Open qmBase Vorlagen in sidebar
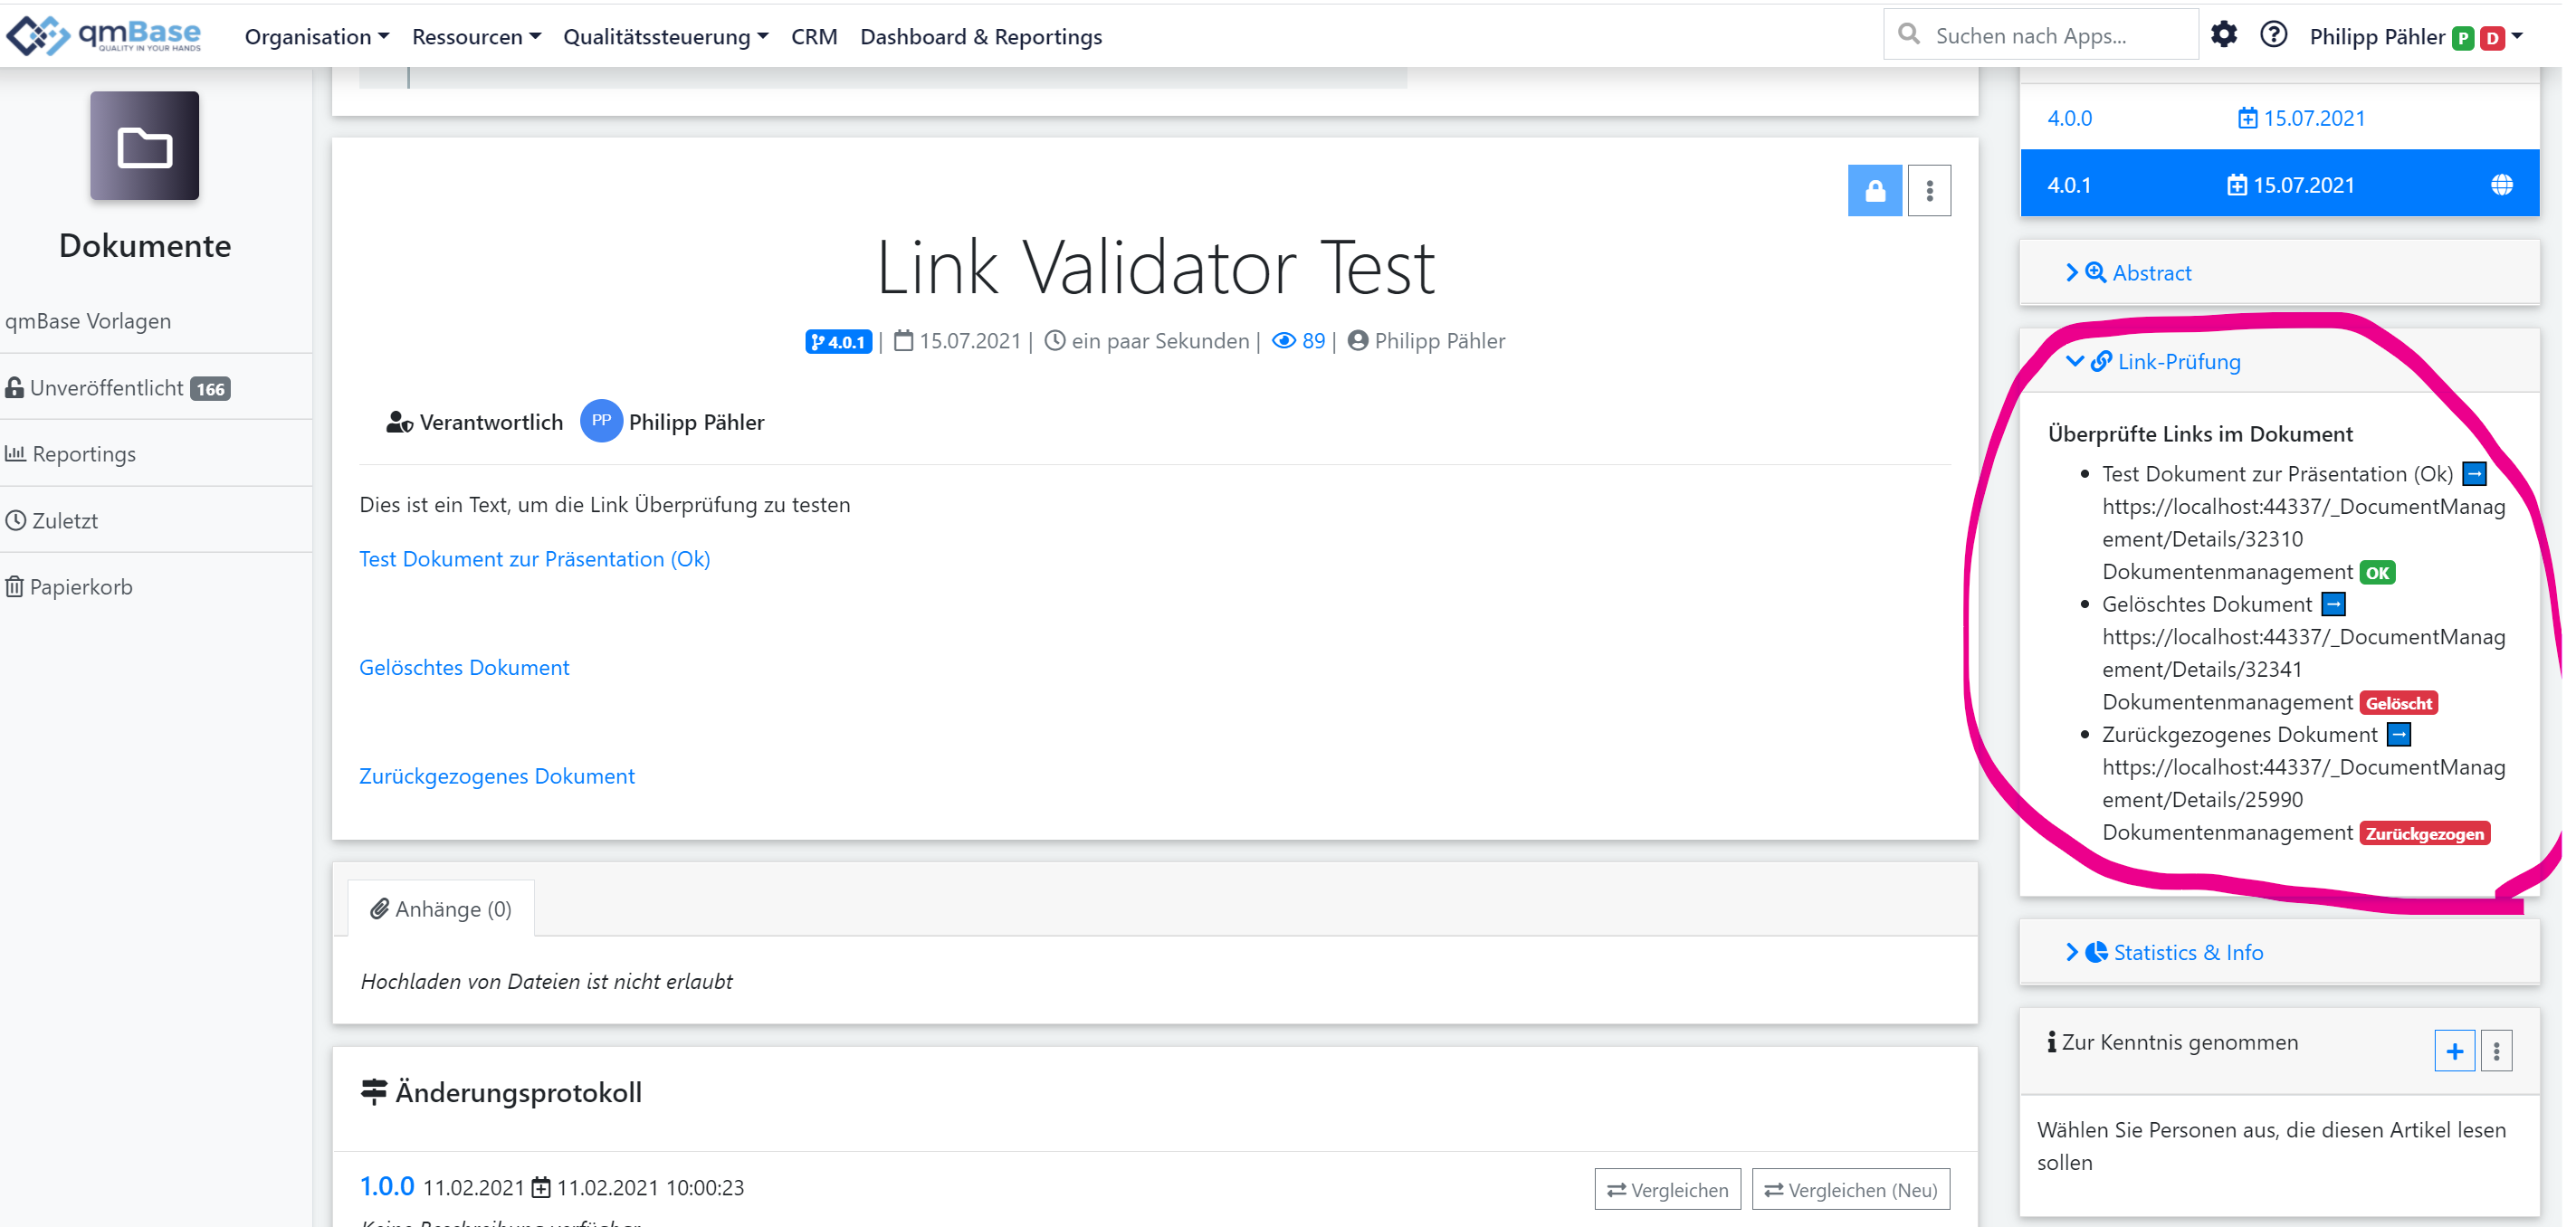 (88, 321)
